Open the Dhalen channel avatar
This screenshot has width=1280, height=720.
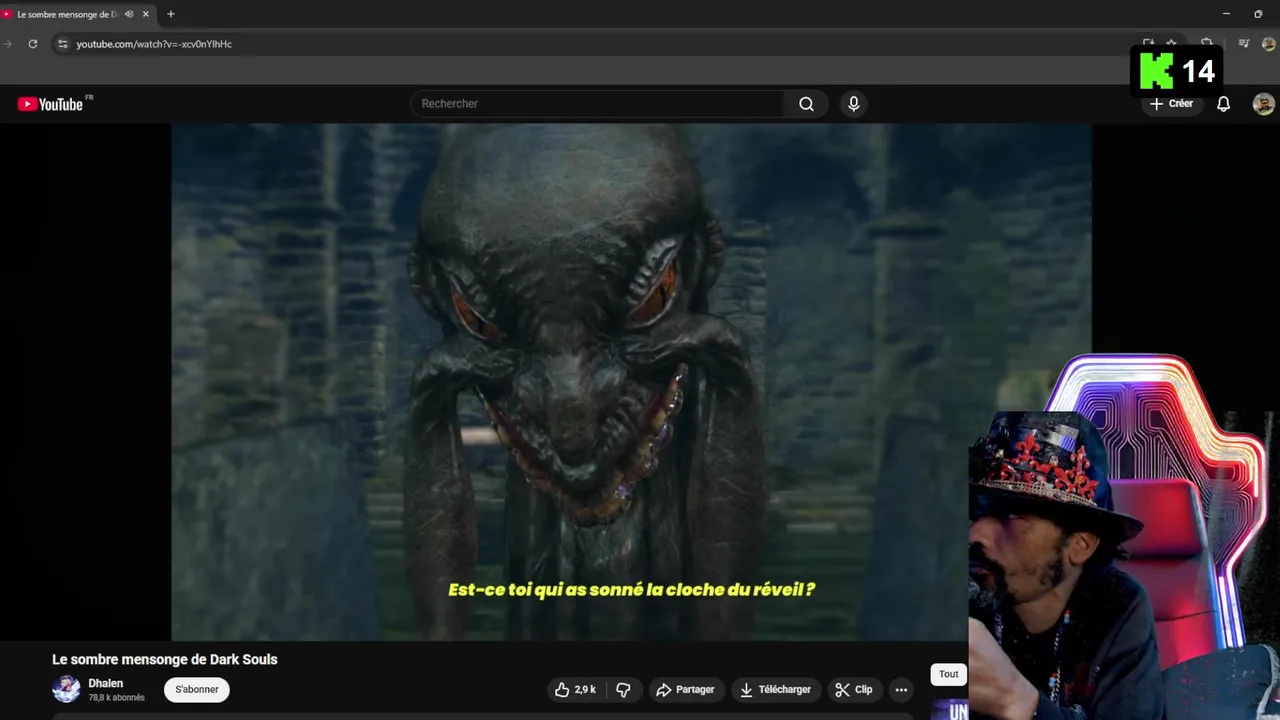(x=66, y=689)
